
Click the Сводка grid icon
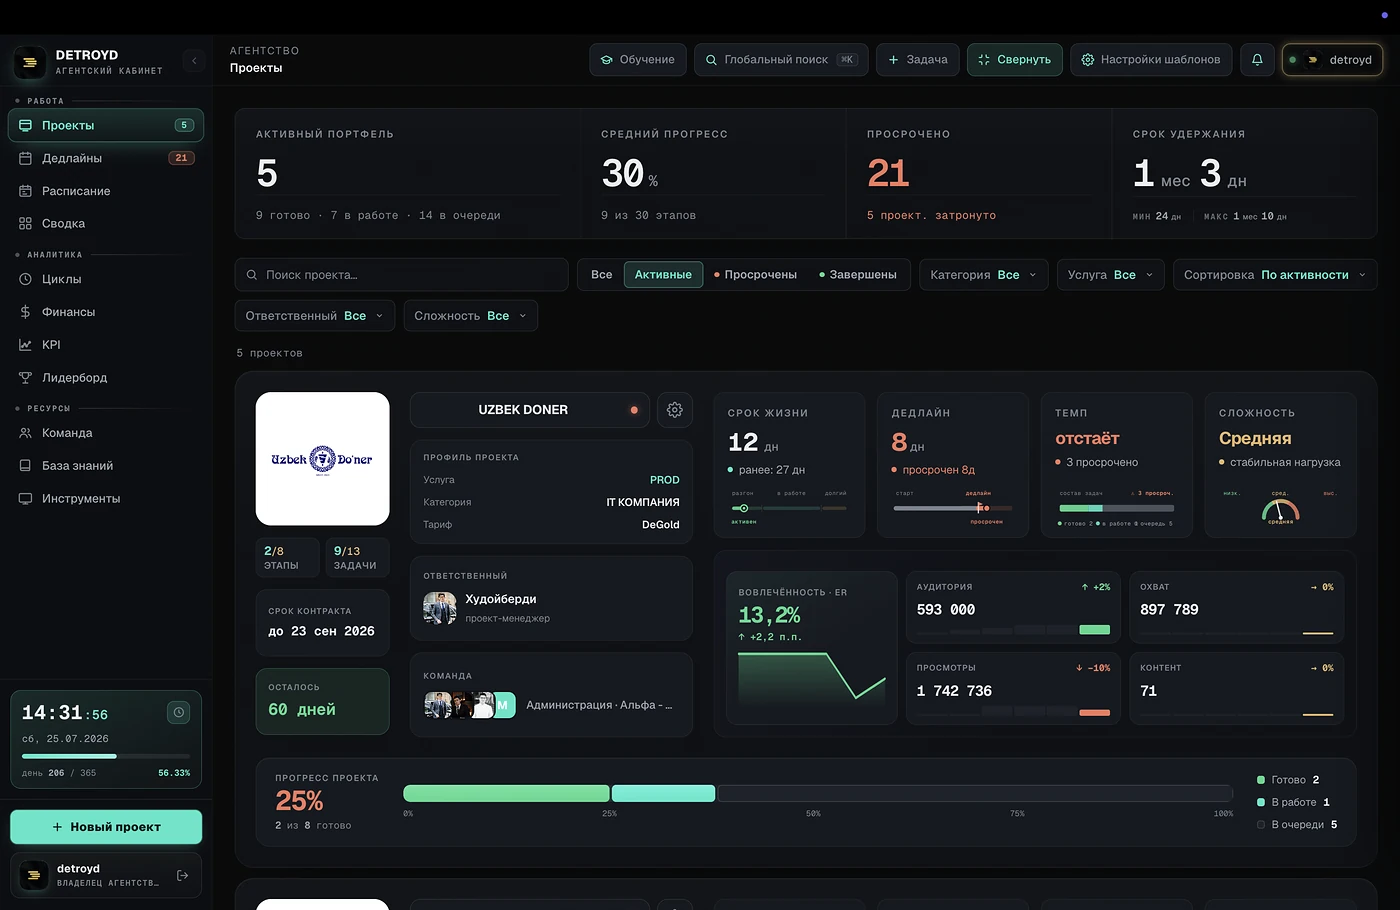pyautogui.click(x=26, y=224)
